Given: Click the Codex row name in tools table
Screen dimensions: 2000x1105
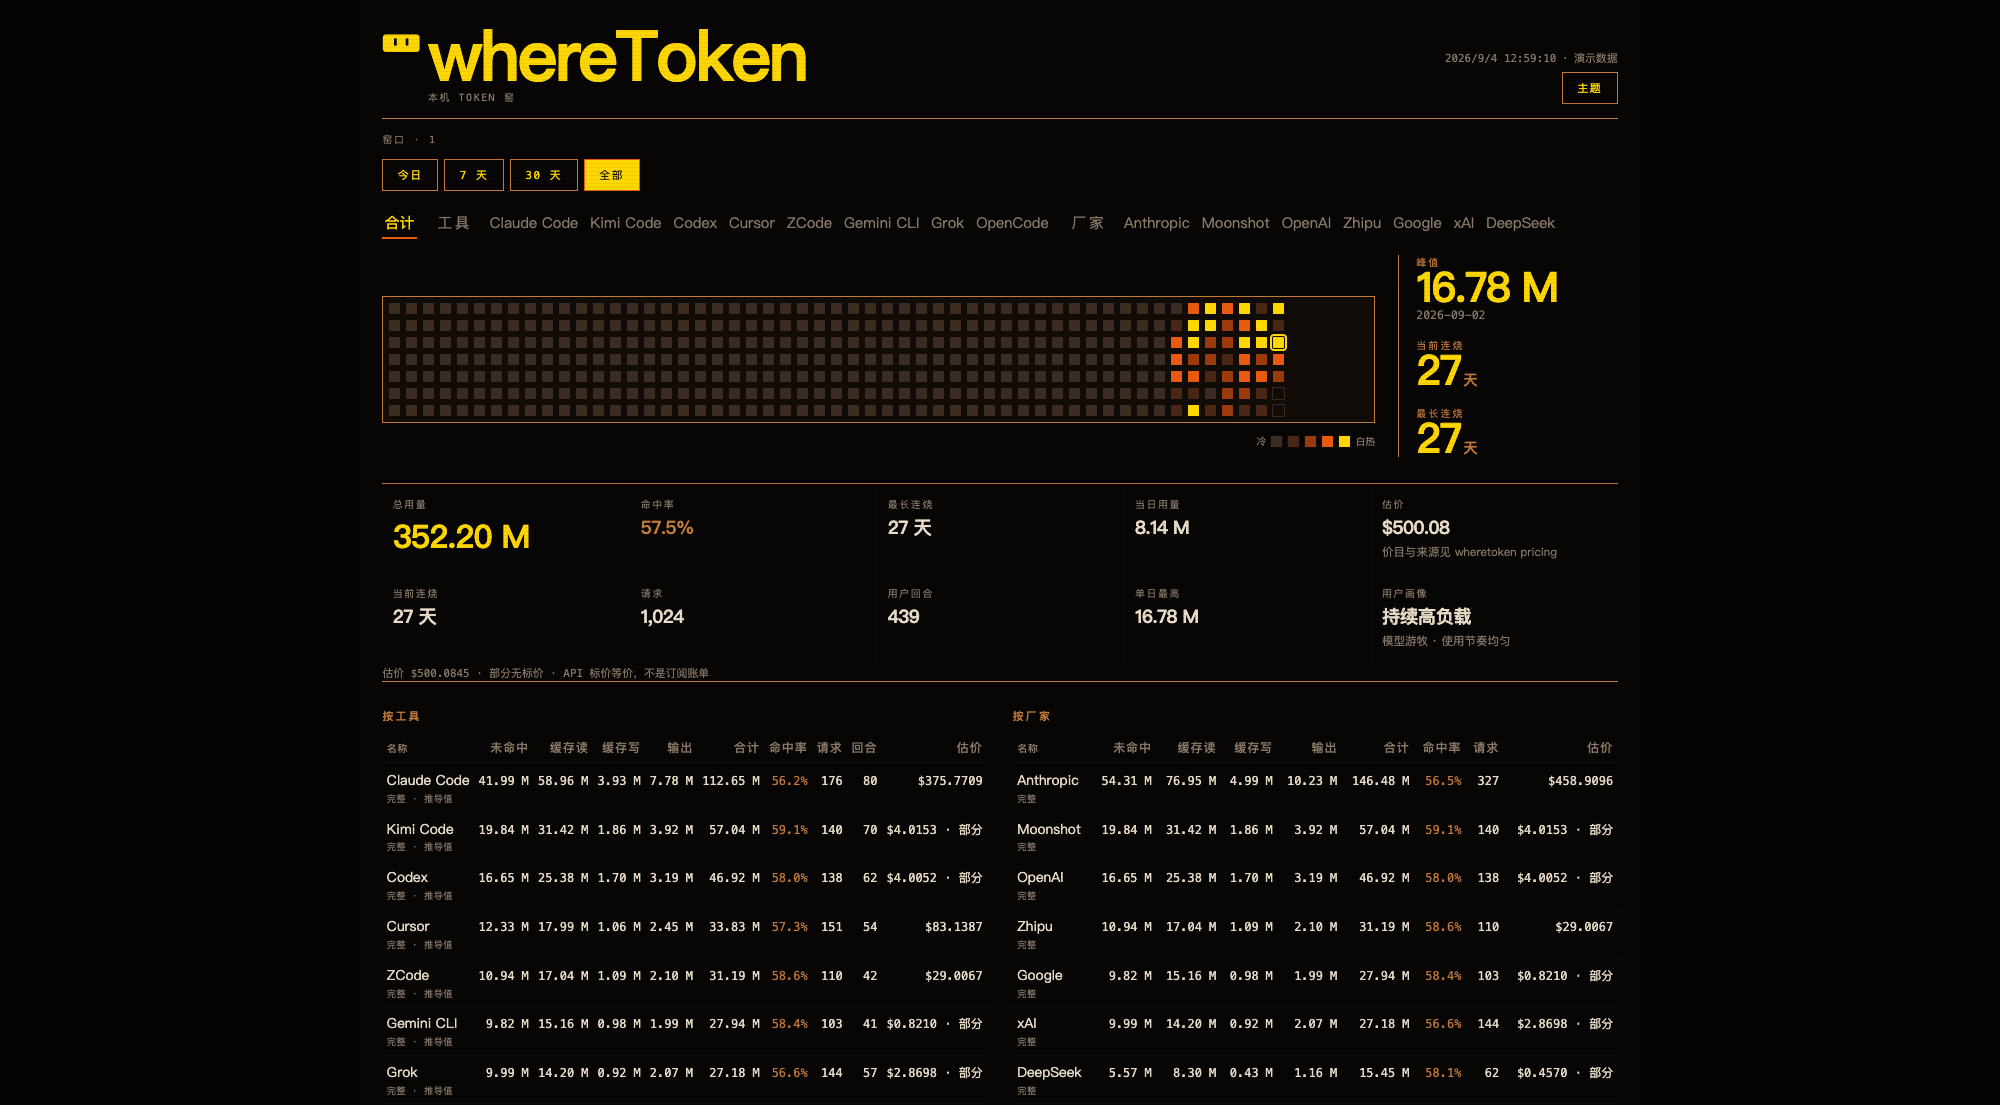Looking at the screenshot, I should click(407, 877).
